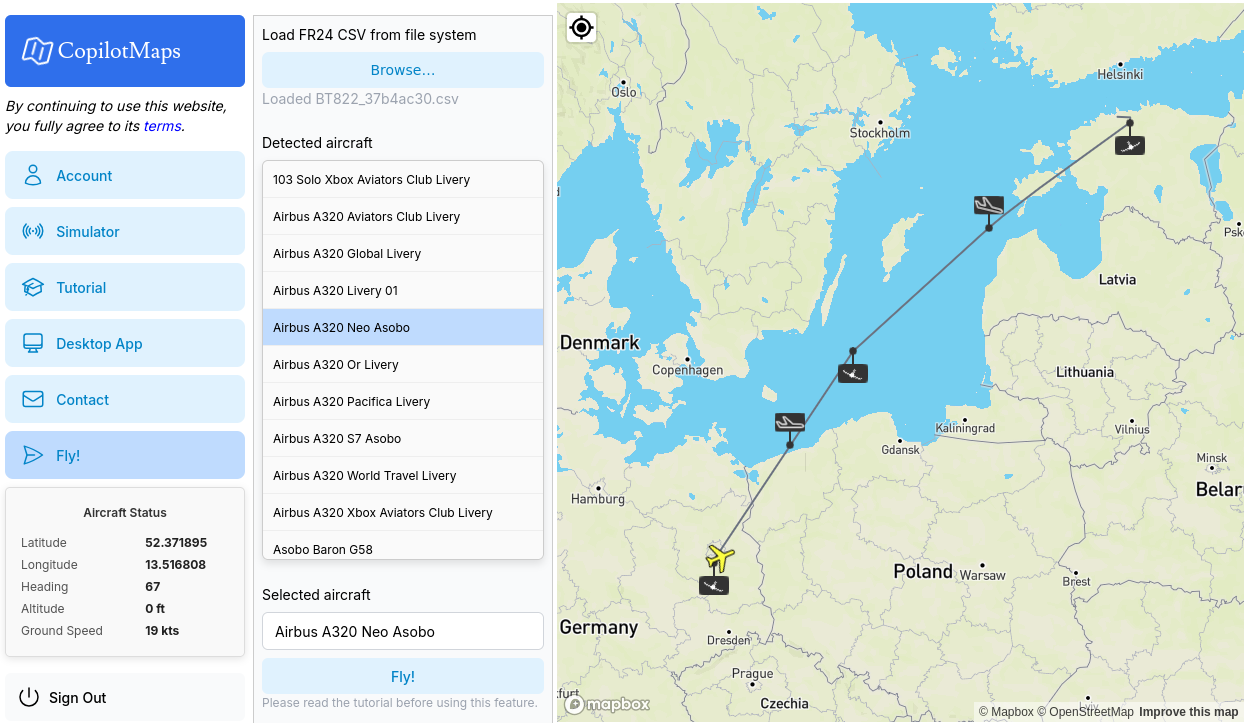Select Airbus A320 Global Livery
Screen dimensions: 1246x723
coord(403,254)
